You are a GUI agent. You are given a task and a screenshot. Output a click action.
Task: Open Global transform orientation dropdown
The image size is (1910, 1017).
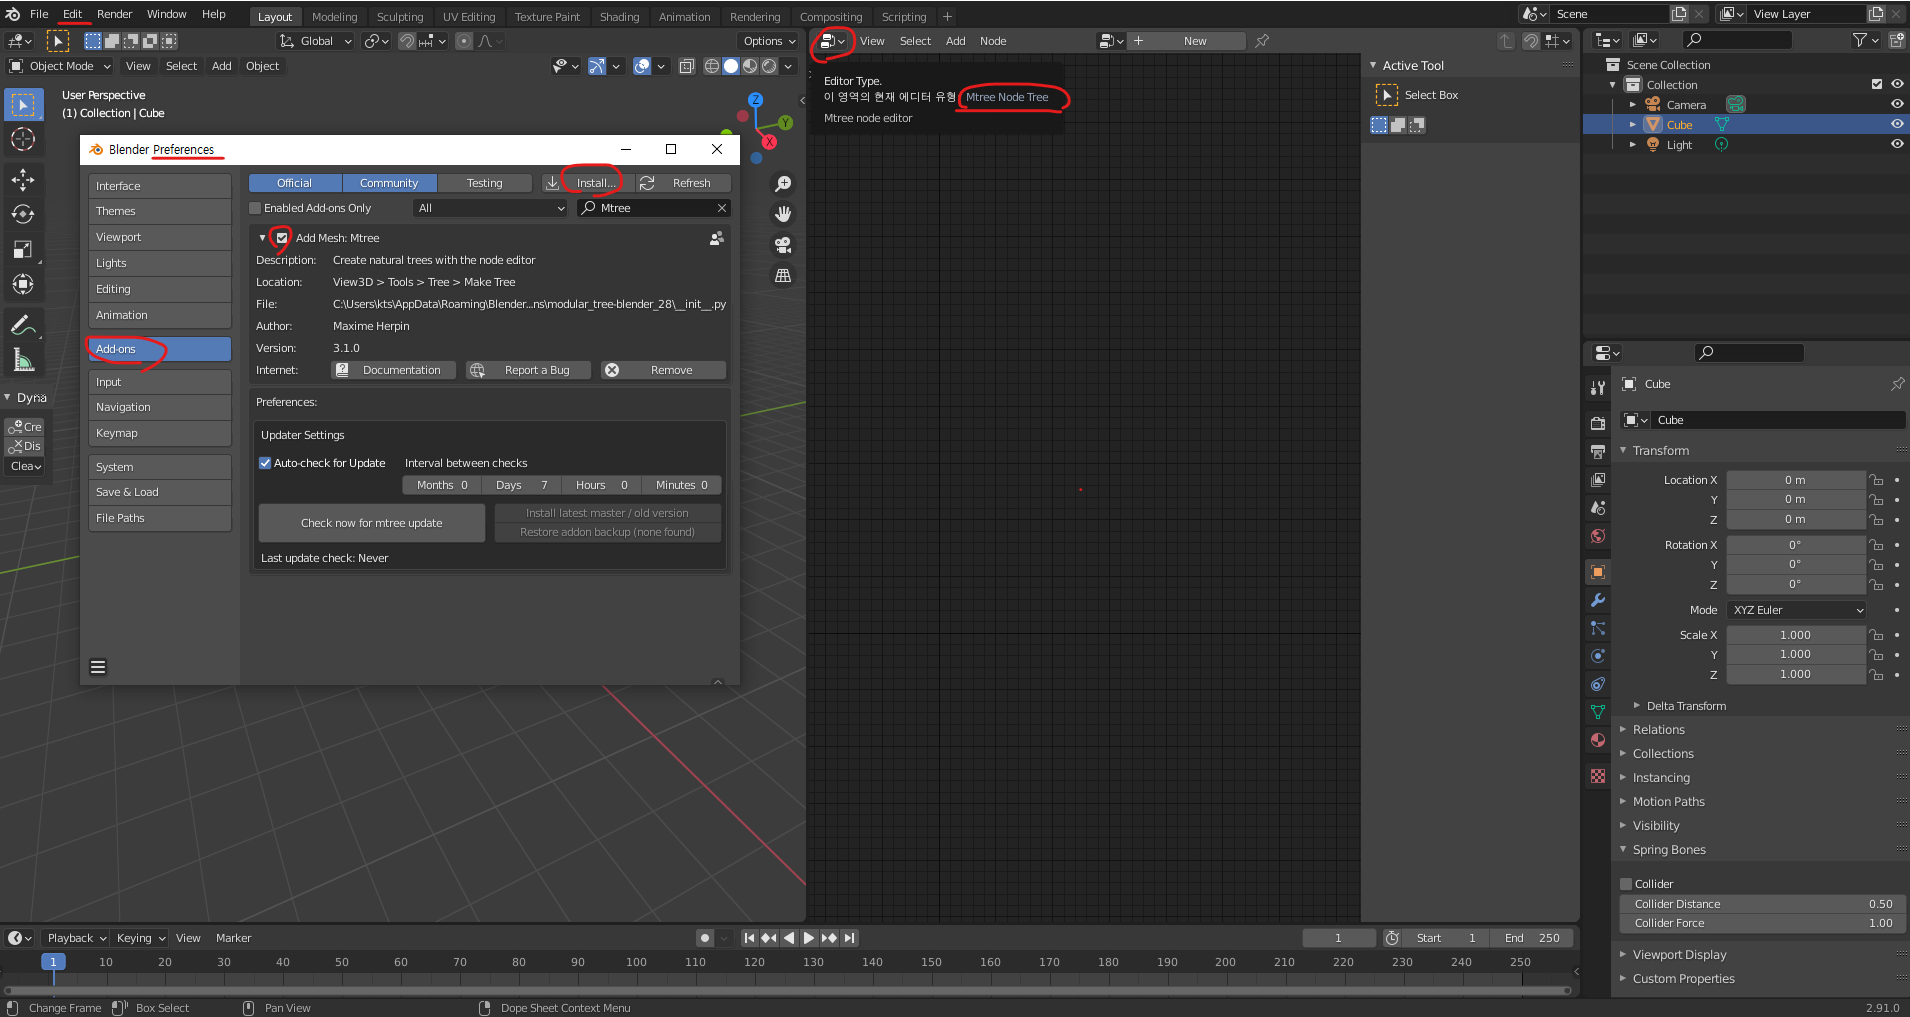tap(315, 41)
